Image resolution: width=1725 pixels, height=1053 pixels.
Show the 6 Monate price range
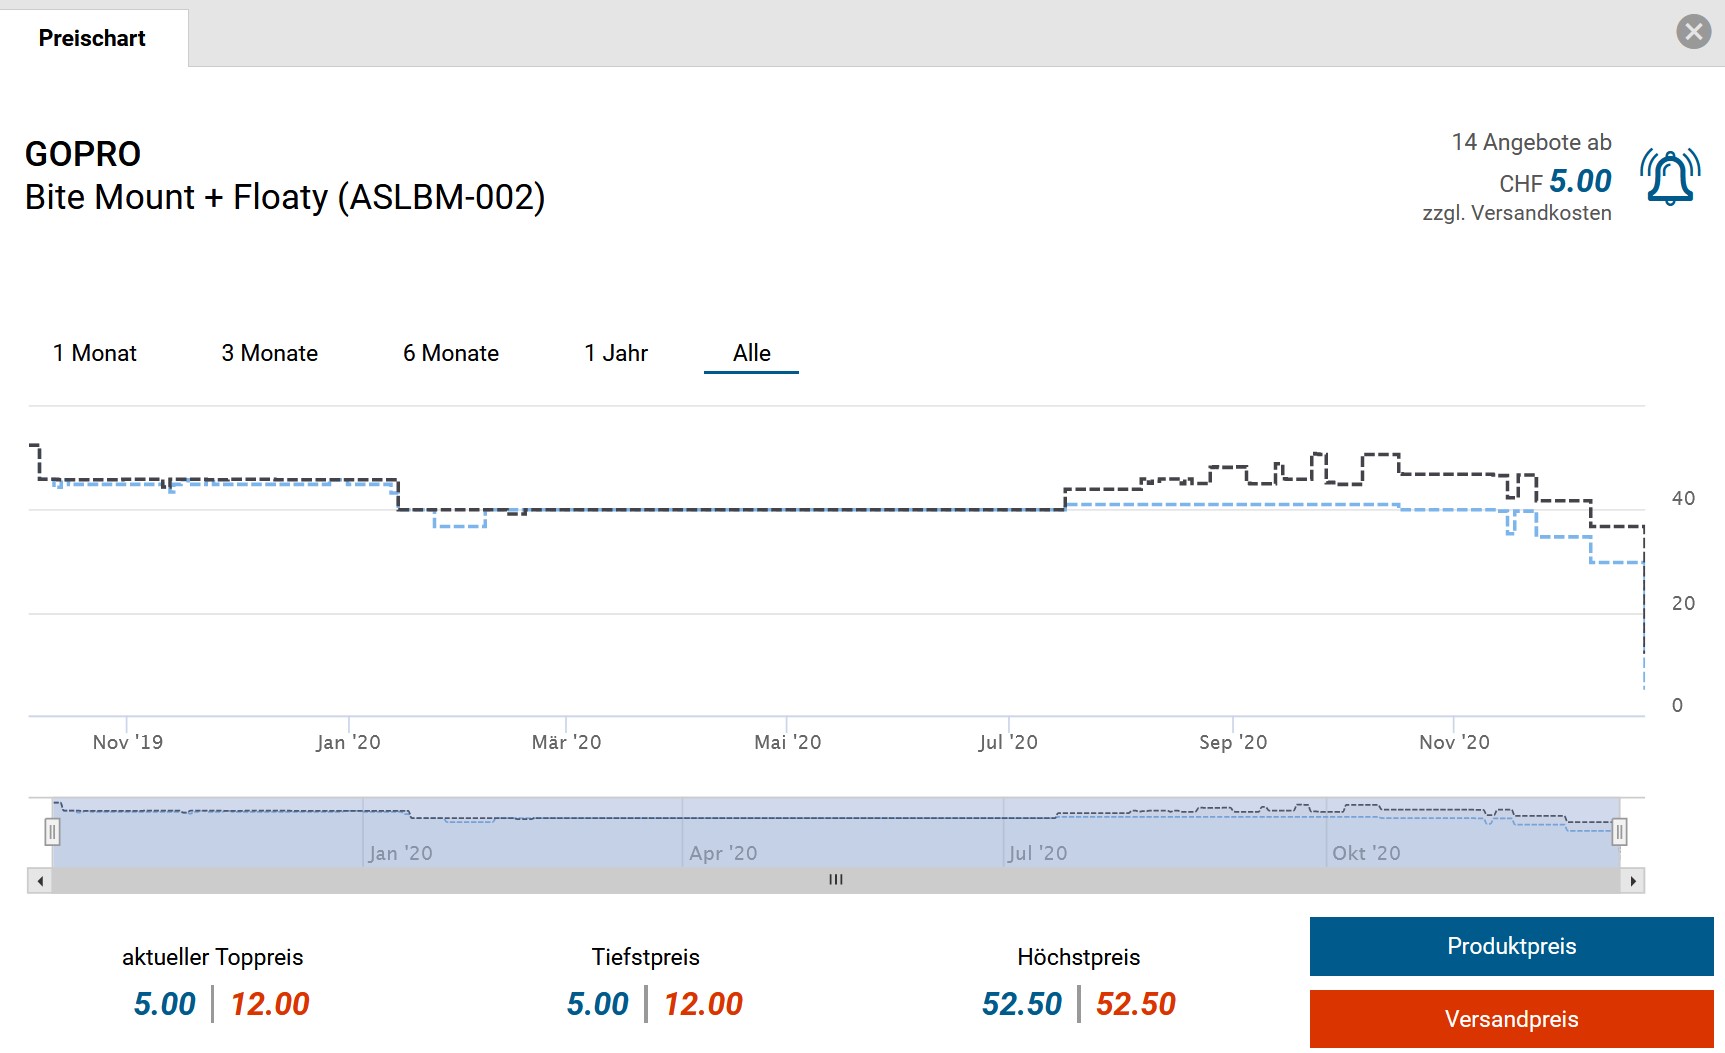[451, 353]
